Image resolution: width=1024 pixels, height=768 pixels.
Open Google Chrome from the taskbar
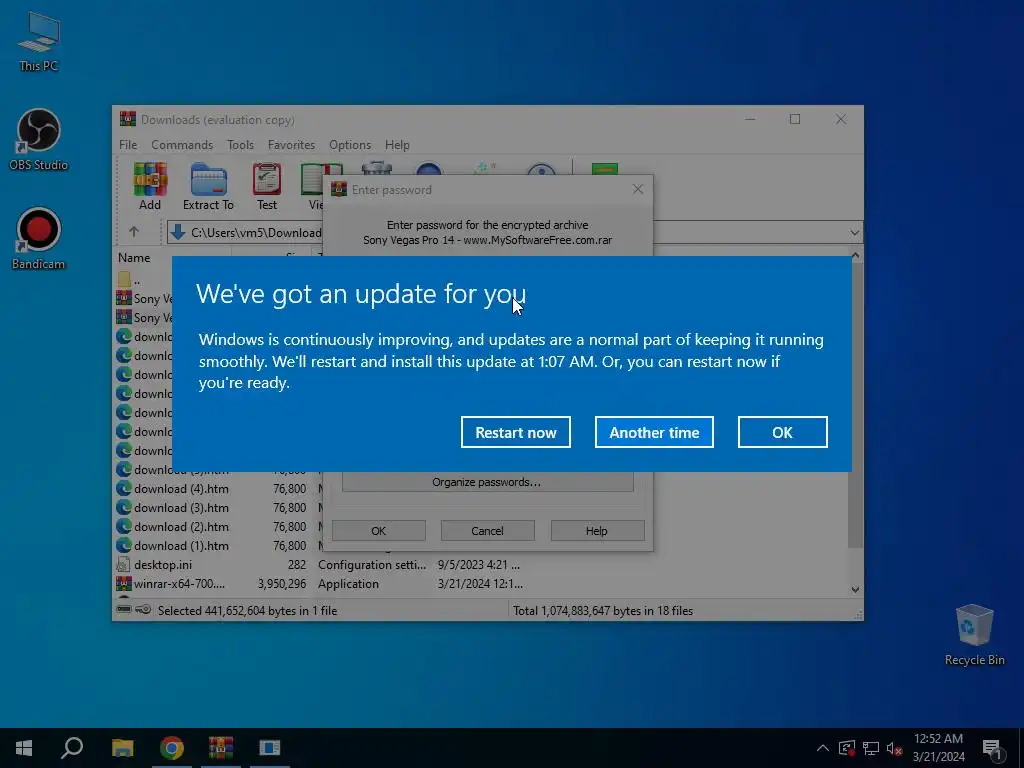coord(172,748)
